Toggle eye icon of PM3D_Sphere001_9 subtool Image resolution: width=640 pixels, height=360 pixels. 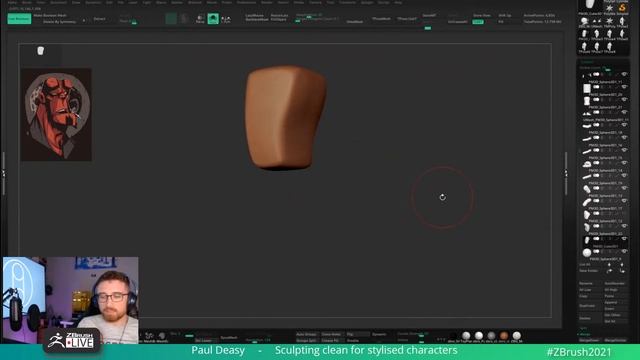tap(624, 251)
